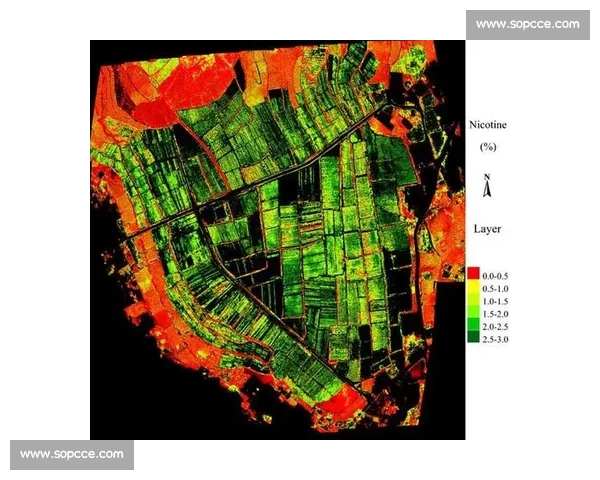Screen dimensions: 600x480
Task: Open the bottom-left www.sopcce.com watermark link
Action: pos(72,454)
